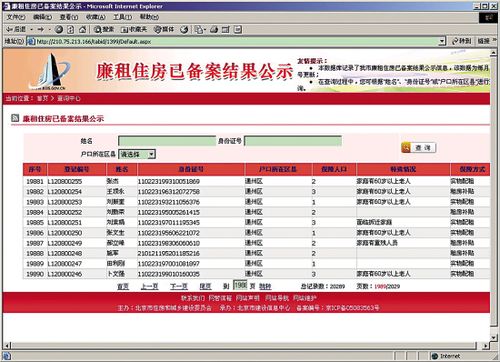Click the Discuss toolbar icon
The width and height of the screenshot is (500, 362).
pyautogui.click(x=237, y=29)
